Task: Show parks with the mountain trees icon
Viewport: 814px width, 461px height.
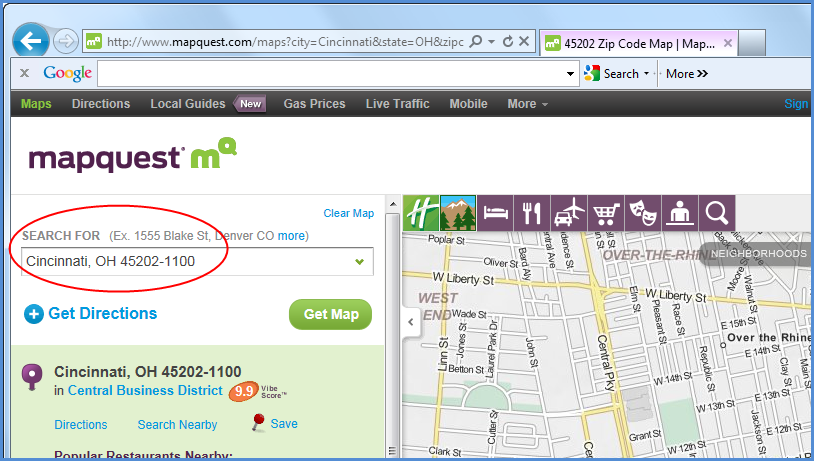Action: (x=458, y=213)
